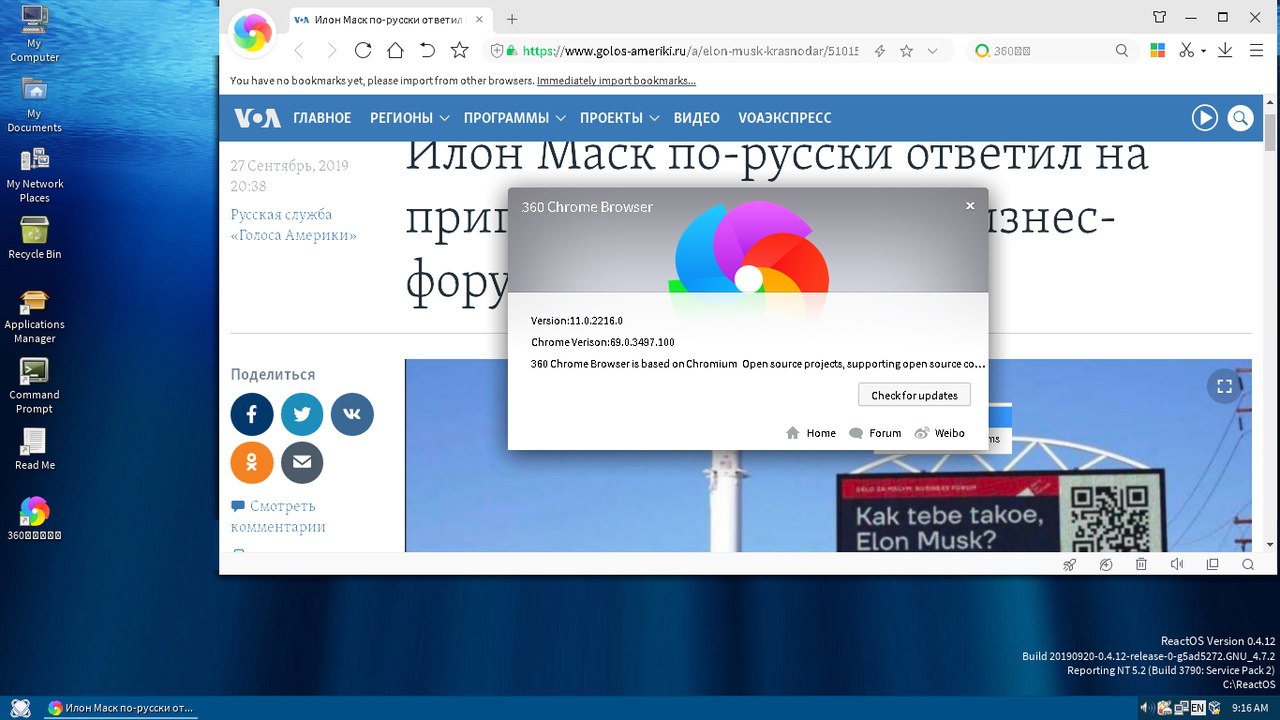Click the lightning speed mode icon
Screen dimensions: 1280x720
pos(880,51)
